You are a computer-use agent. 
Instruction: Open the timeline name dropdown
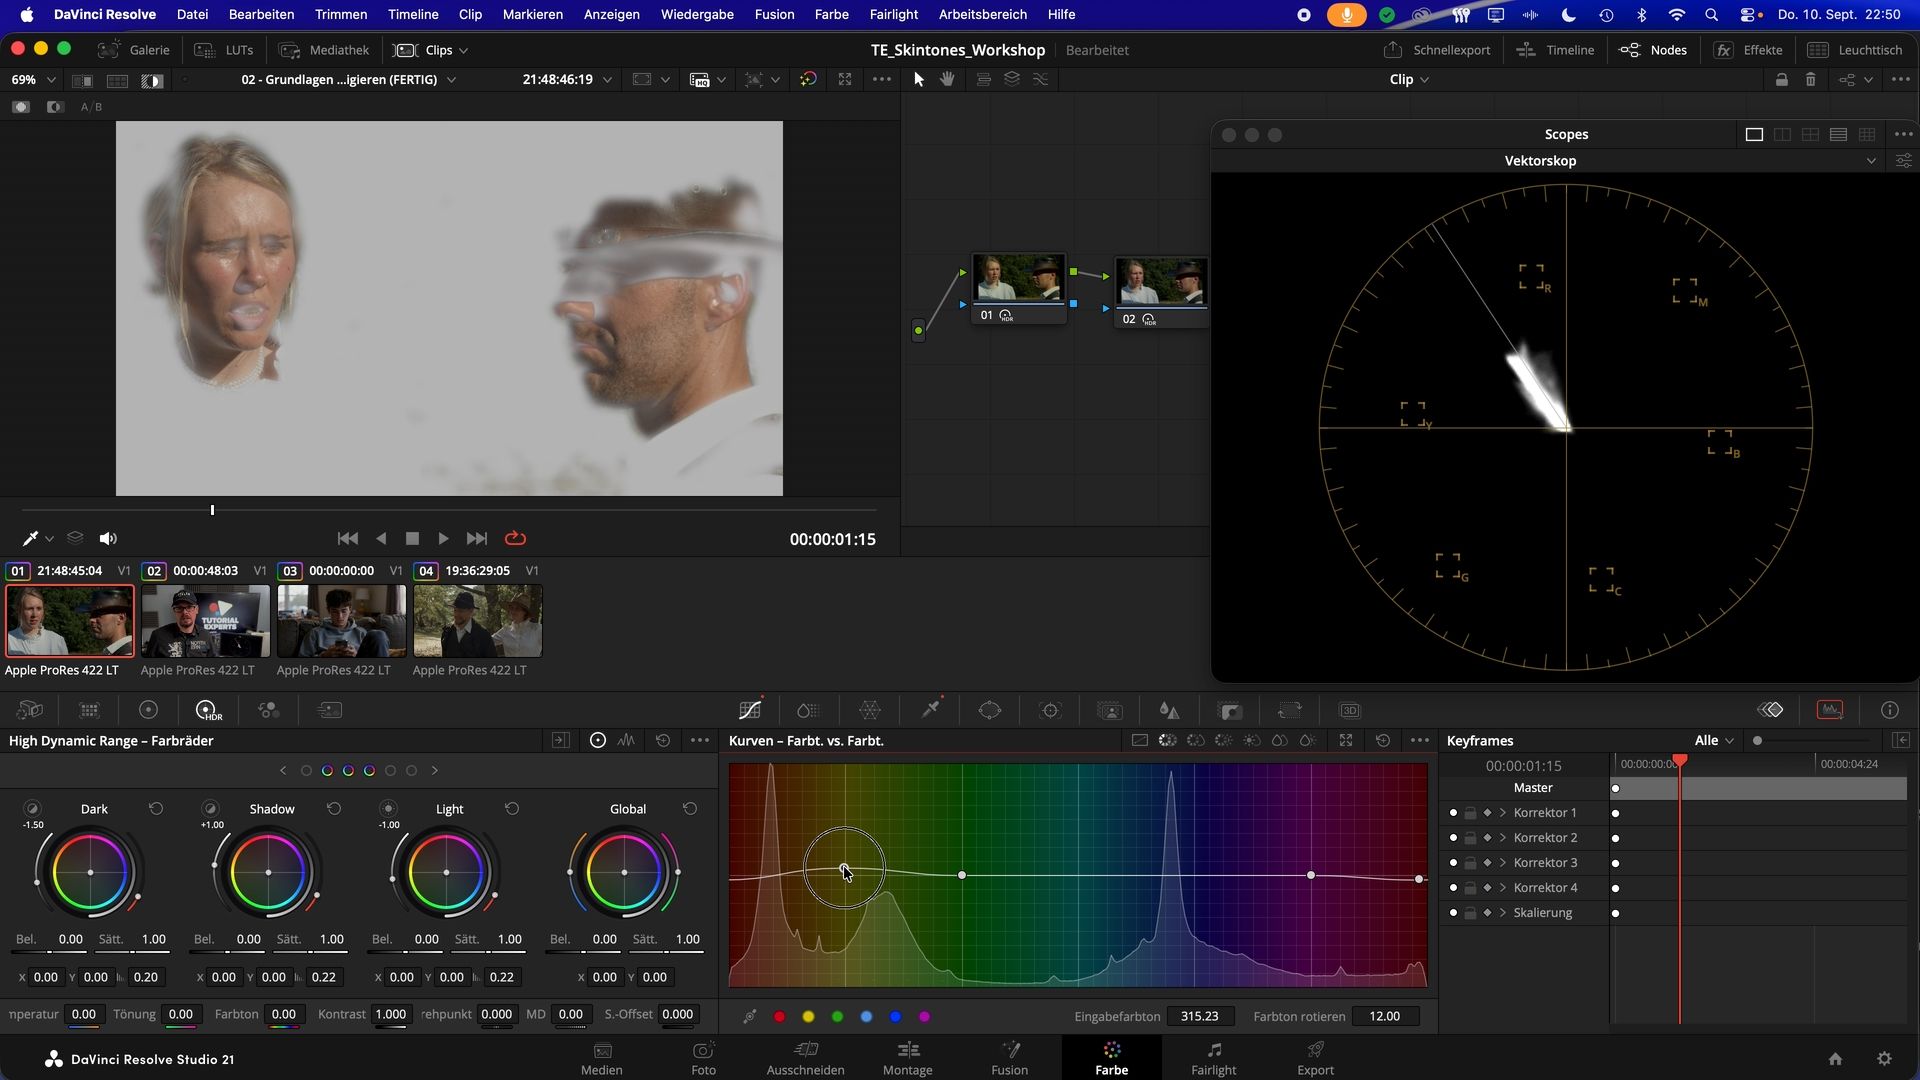[x=349, y=80]
